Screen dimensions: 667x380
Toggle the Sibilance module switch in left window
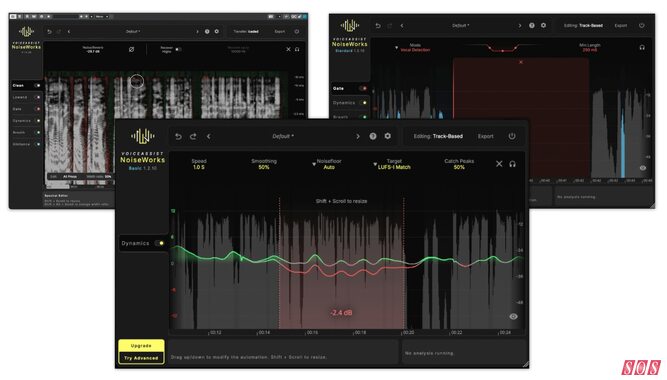[x=37, y=145]
